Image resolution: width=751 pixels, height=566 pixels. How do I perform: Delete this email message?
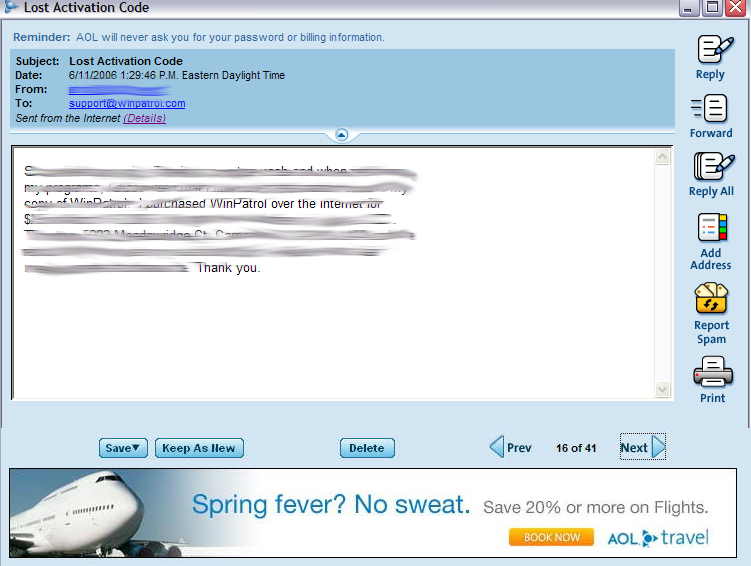(367, 448)
